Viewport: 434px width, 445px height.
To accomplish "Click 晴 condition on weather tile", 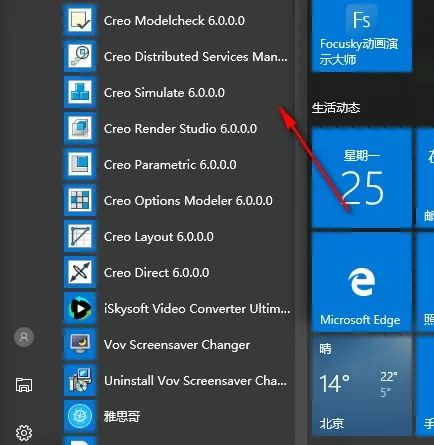I will (x=325, y=349).
